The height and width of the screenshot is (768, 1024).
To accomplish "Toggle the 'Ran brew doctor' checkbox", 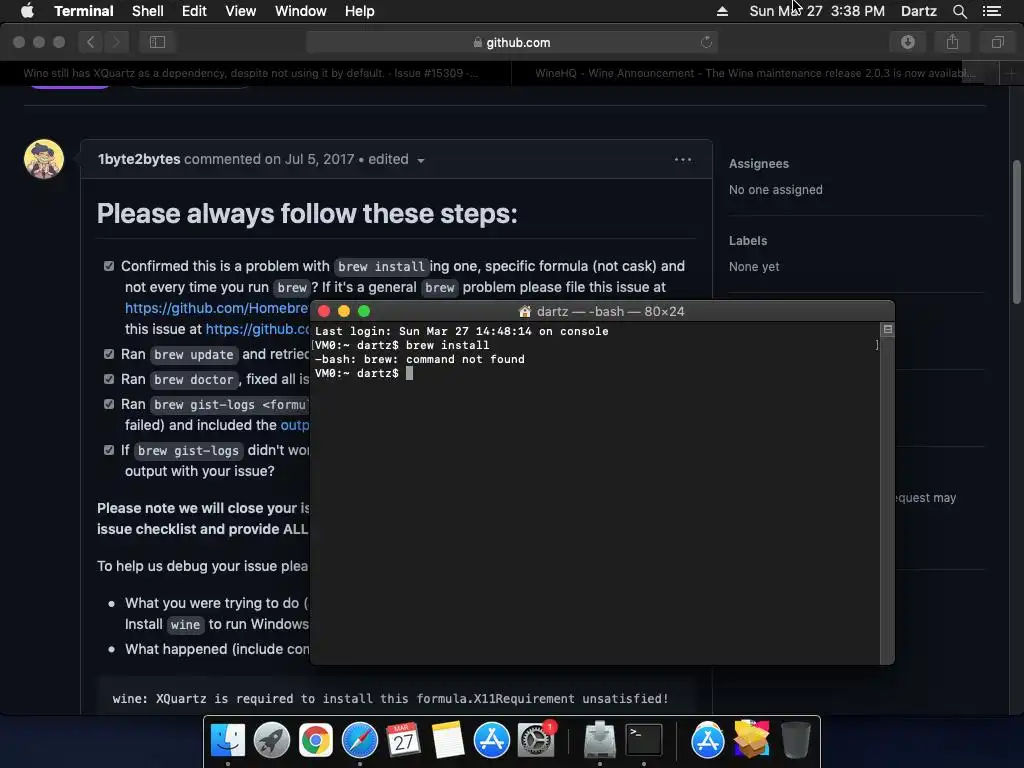I will 109,379.
